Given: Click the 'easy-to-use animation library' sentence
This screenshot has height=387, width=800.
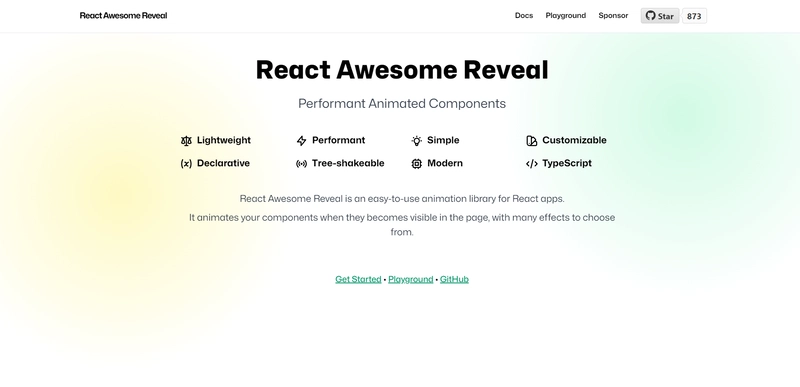Looking at the screenshot, I should pos(402,199).
